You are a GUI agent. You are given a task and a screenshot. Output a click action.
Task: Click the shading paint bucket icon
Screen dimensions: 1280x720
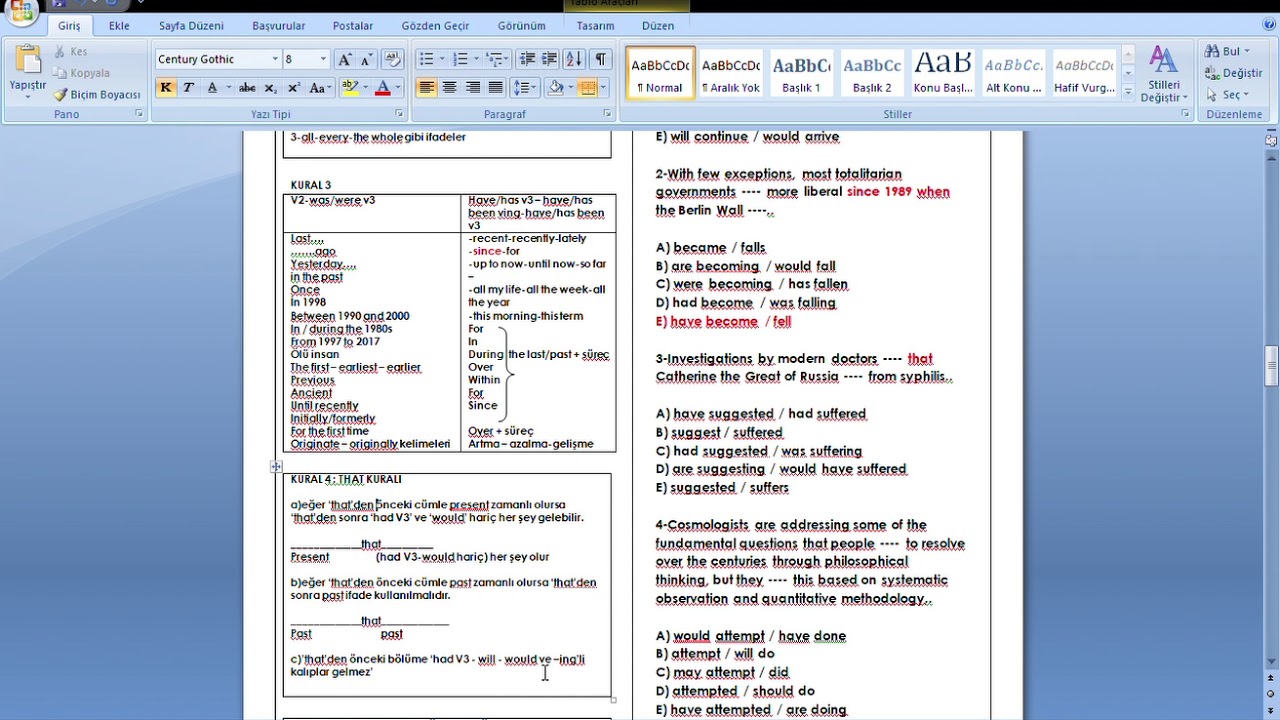pos(556,88)
